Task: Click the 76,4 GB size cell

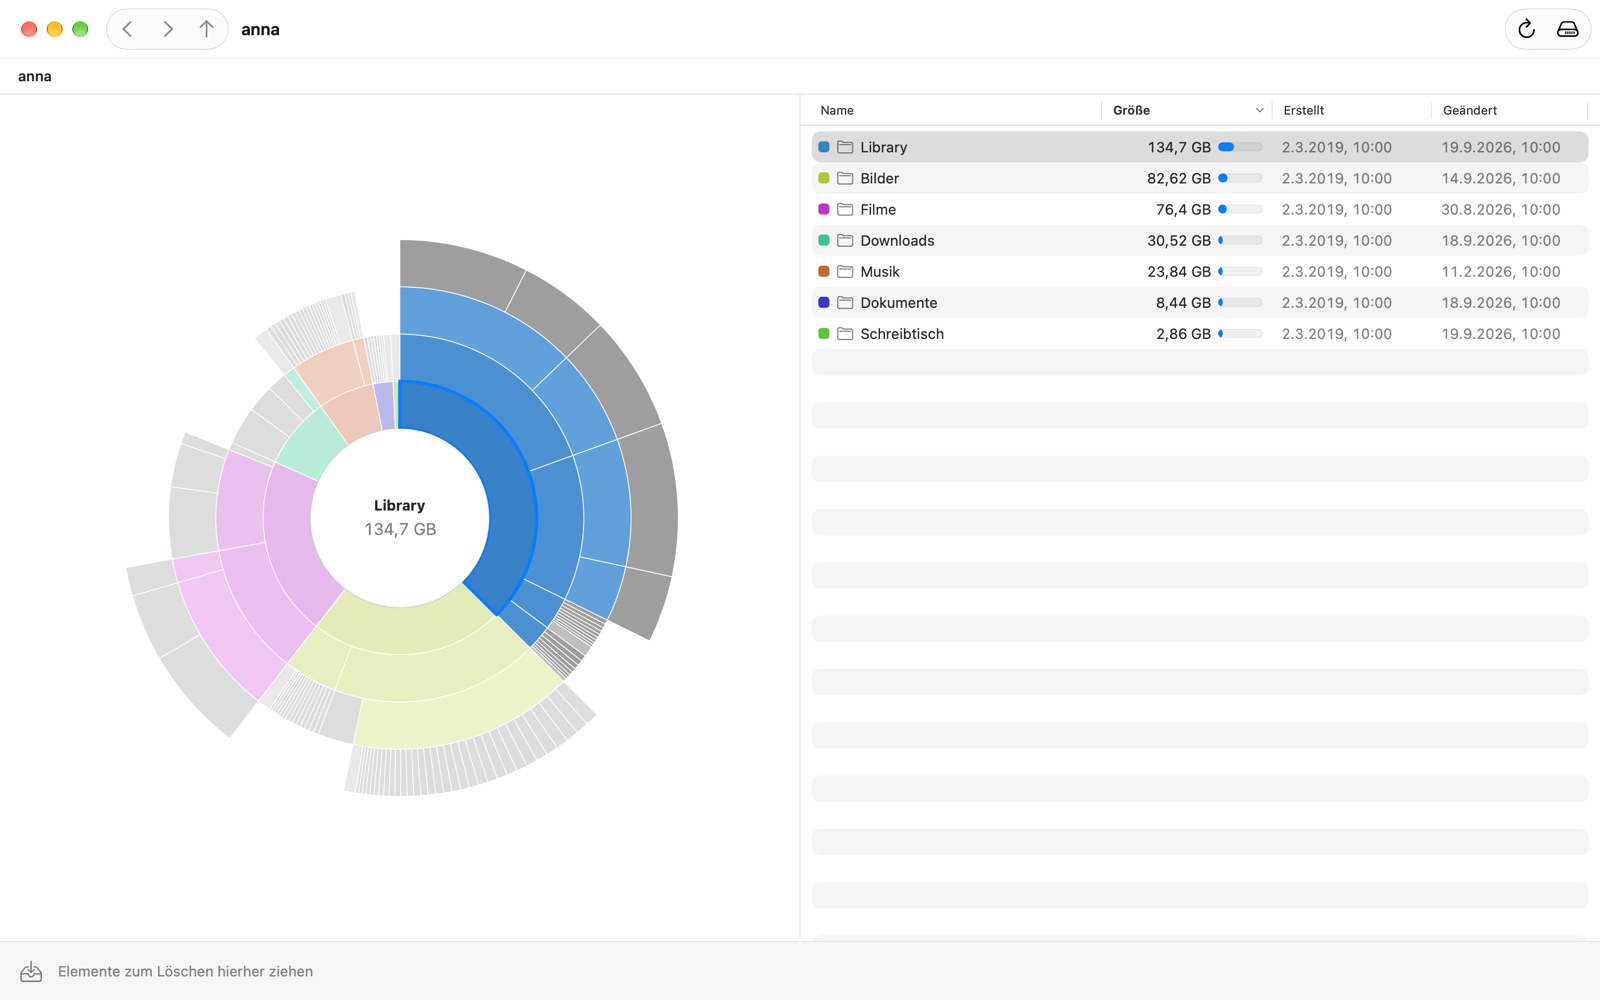Action: [x=1183, y=209]
